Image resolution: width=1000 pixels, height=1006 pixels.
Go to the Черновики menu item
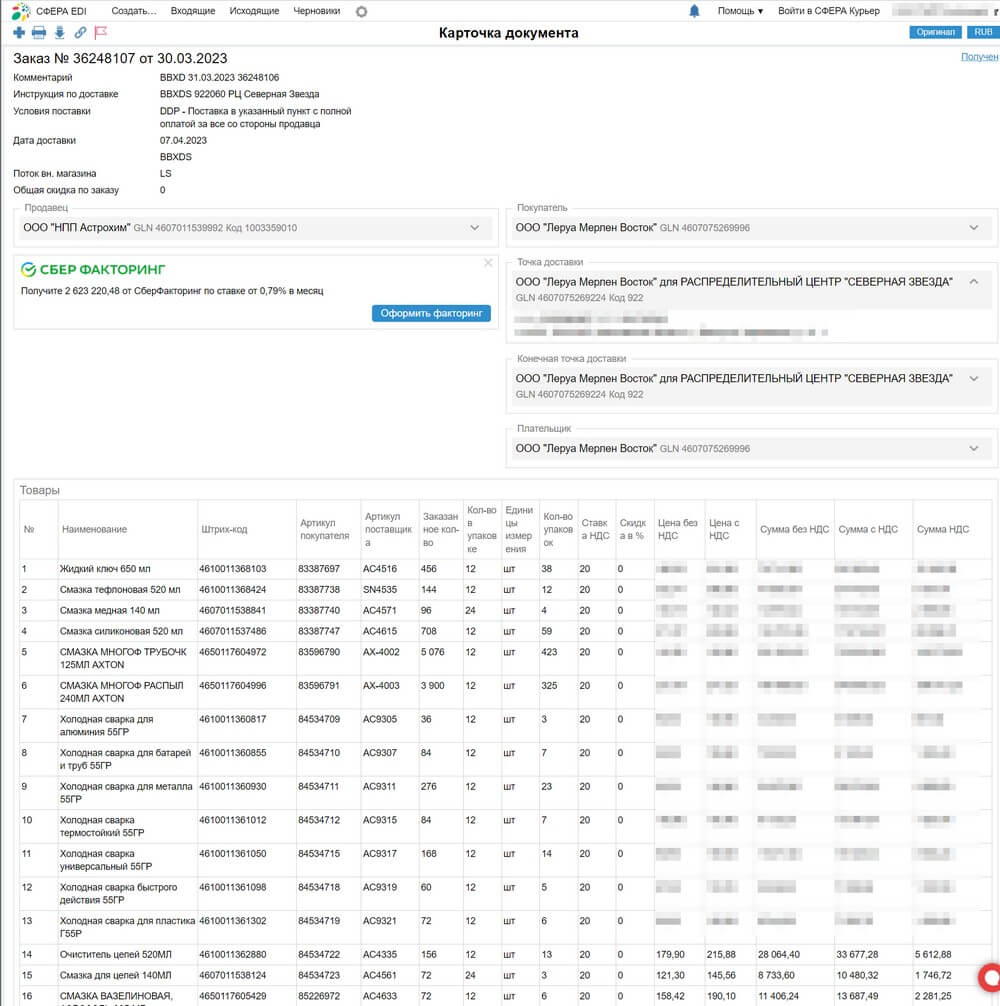pyautogui.click(x=316, y=11)
